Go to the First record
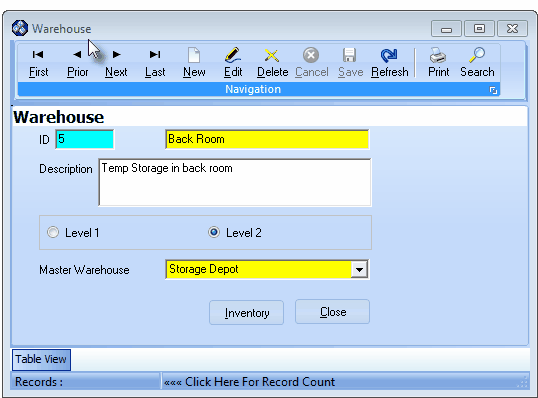 [38, 63]
